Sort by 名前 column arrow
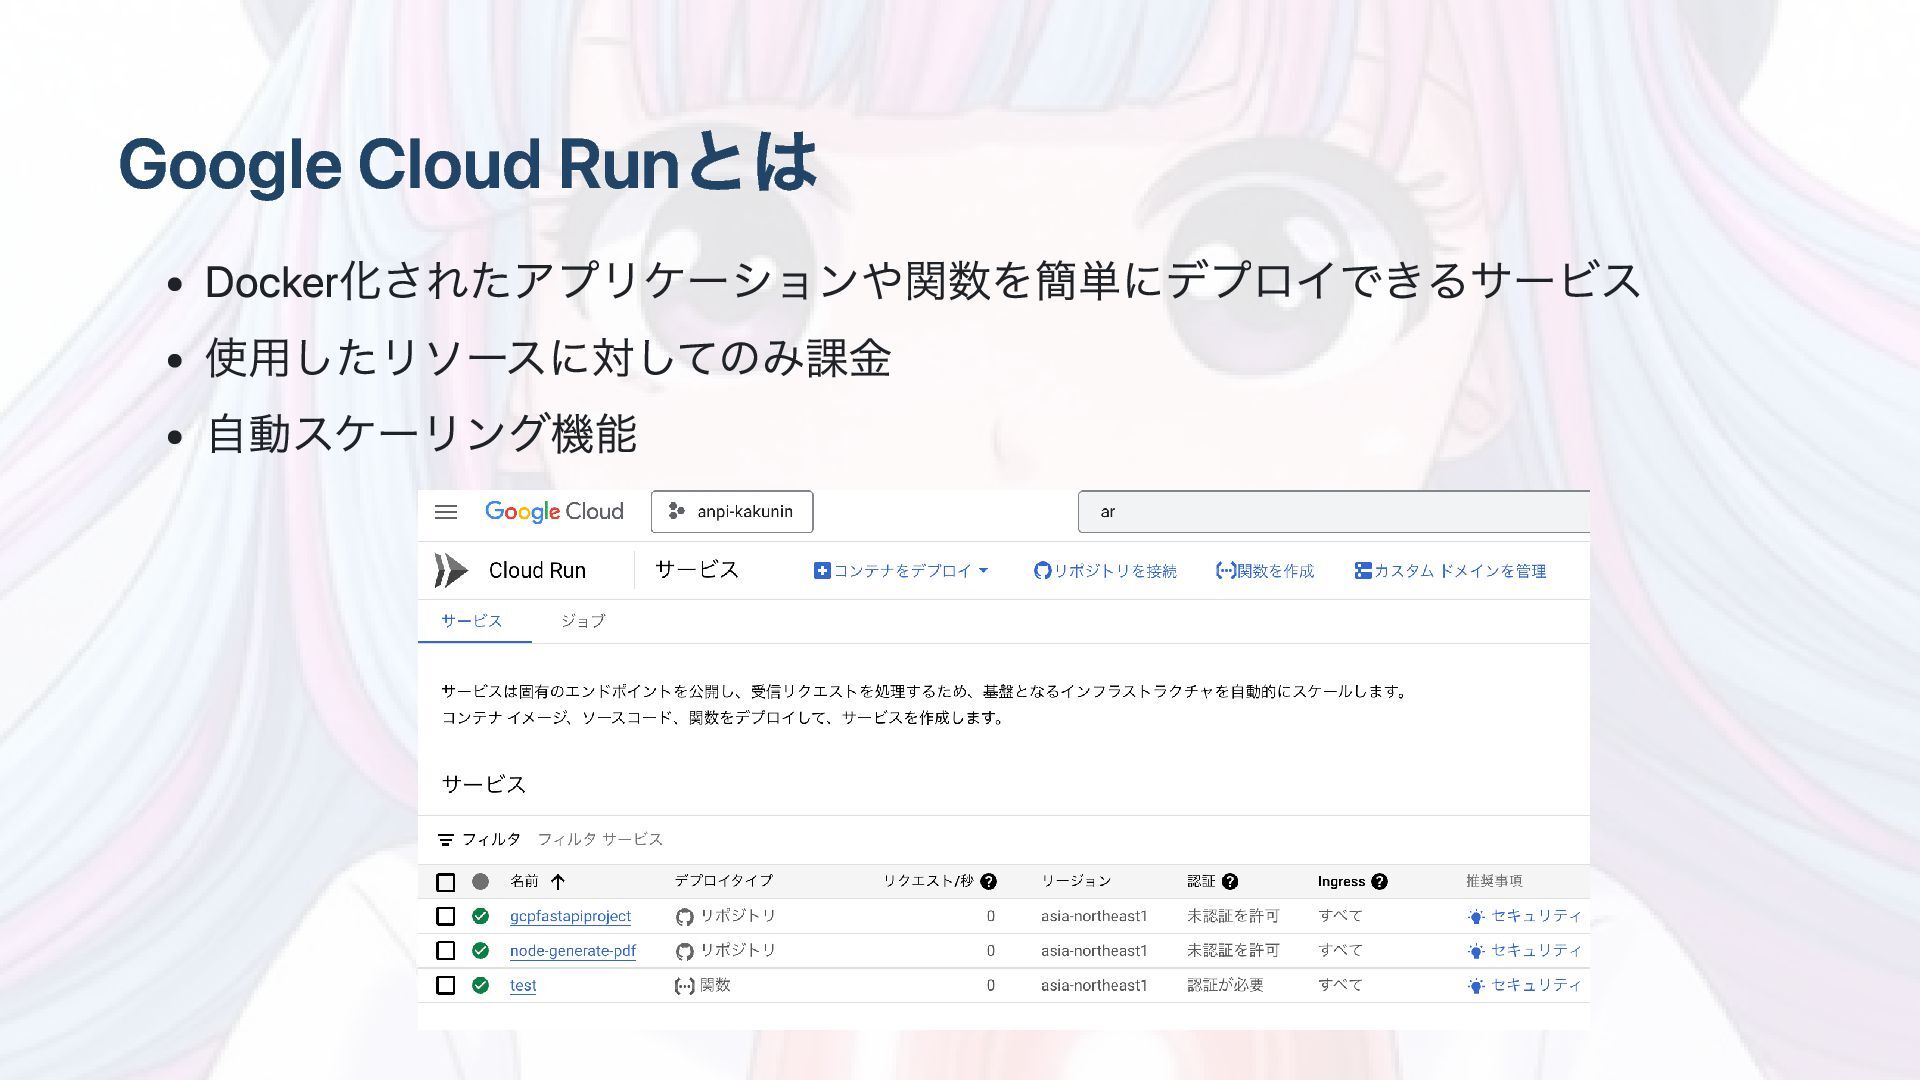1920x1080 pixels. 558,882
